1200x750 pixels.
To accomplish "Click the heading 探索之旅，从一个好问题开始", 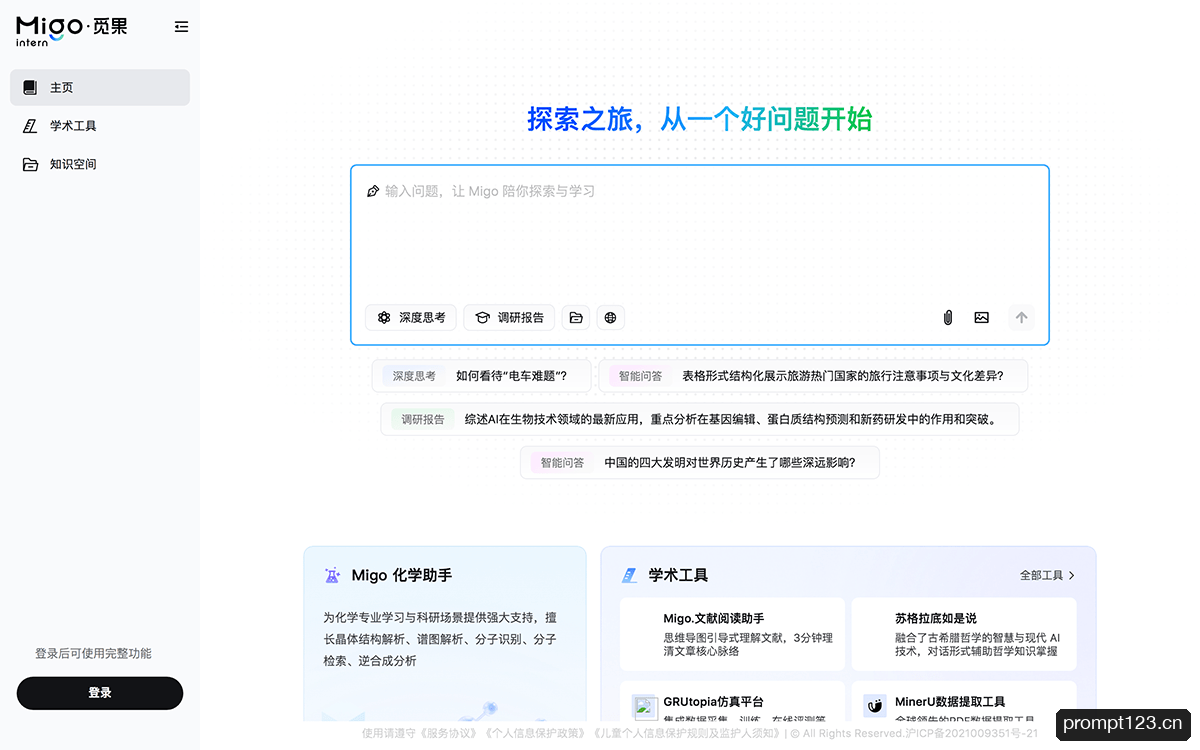I will tap(700, 119).
